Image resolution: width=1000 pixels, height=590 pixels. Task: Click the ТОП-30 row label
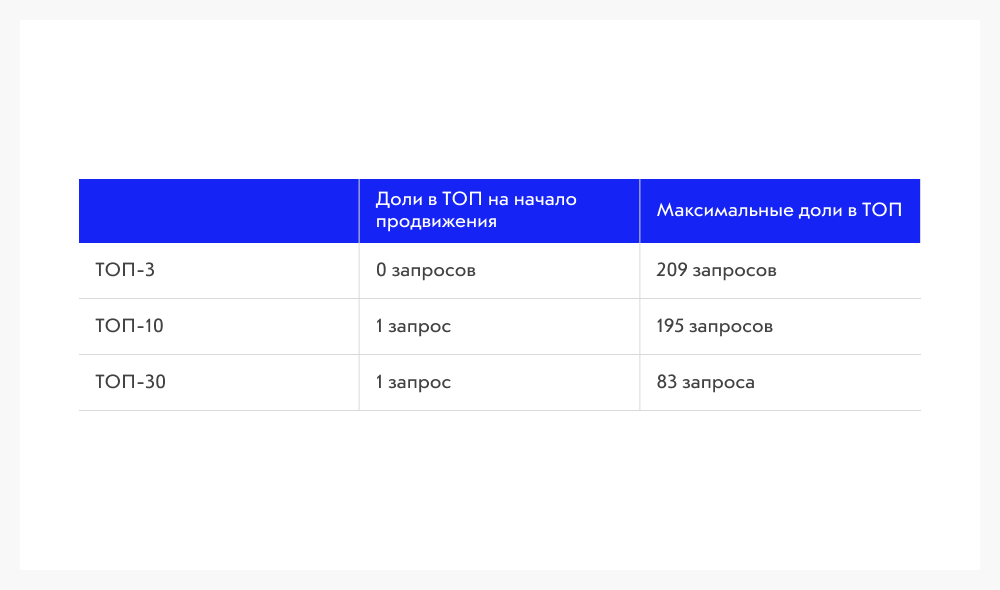(x=130, y=382)
